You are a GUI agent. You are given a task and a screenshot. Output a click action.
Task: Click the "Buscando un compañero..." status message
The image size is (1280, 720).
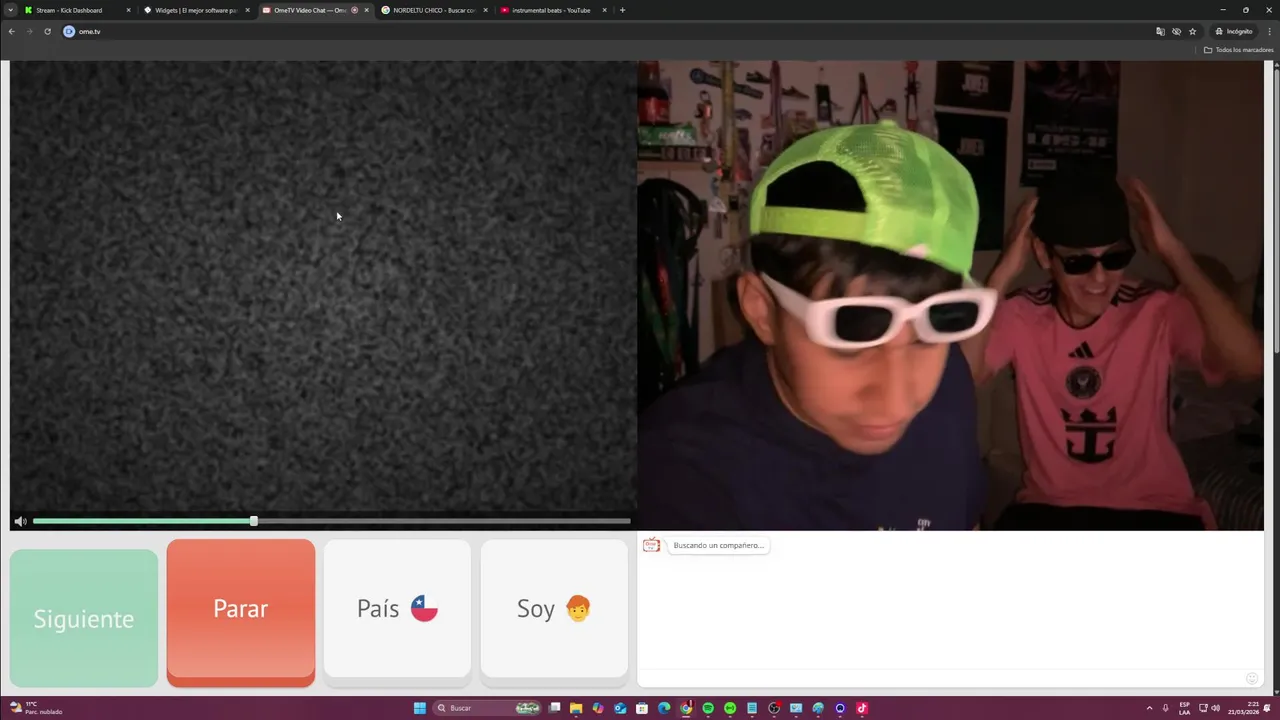(718, 545)
